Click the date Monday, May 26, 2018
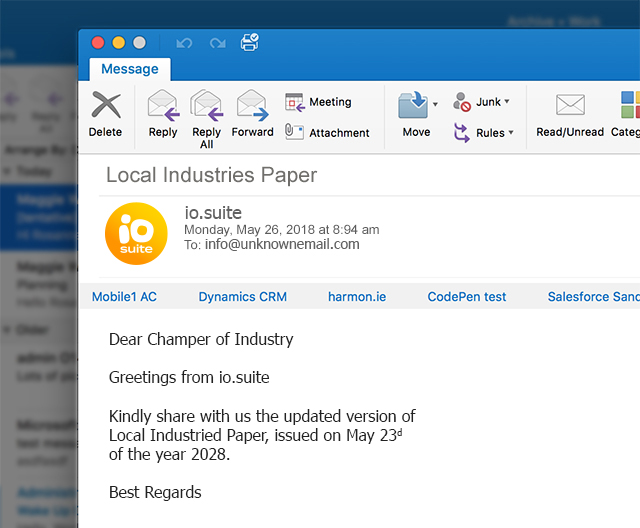640x528 pixels. click(251, 230)
